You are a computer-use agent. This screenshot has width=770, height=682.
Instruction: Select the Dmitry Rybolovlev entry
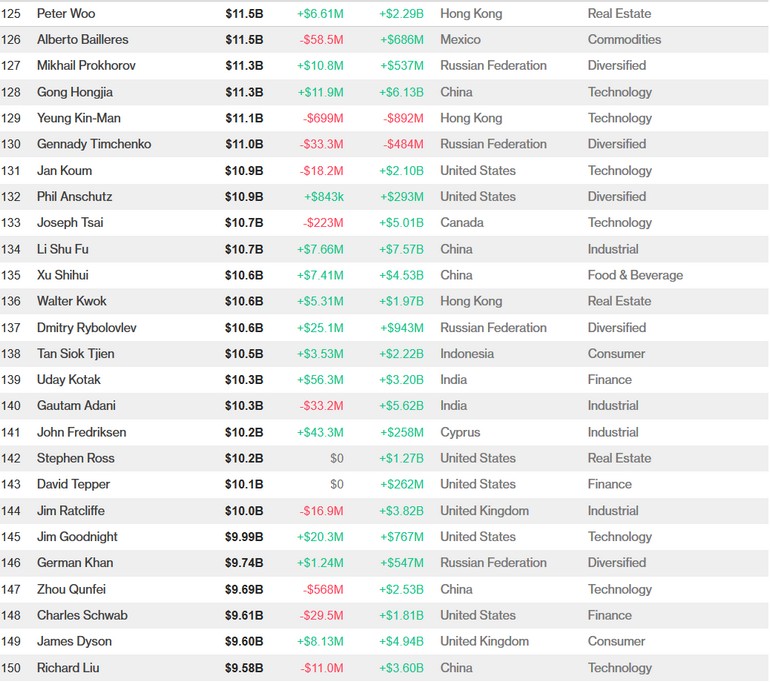pos(88,328)
